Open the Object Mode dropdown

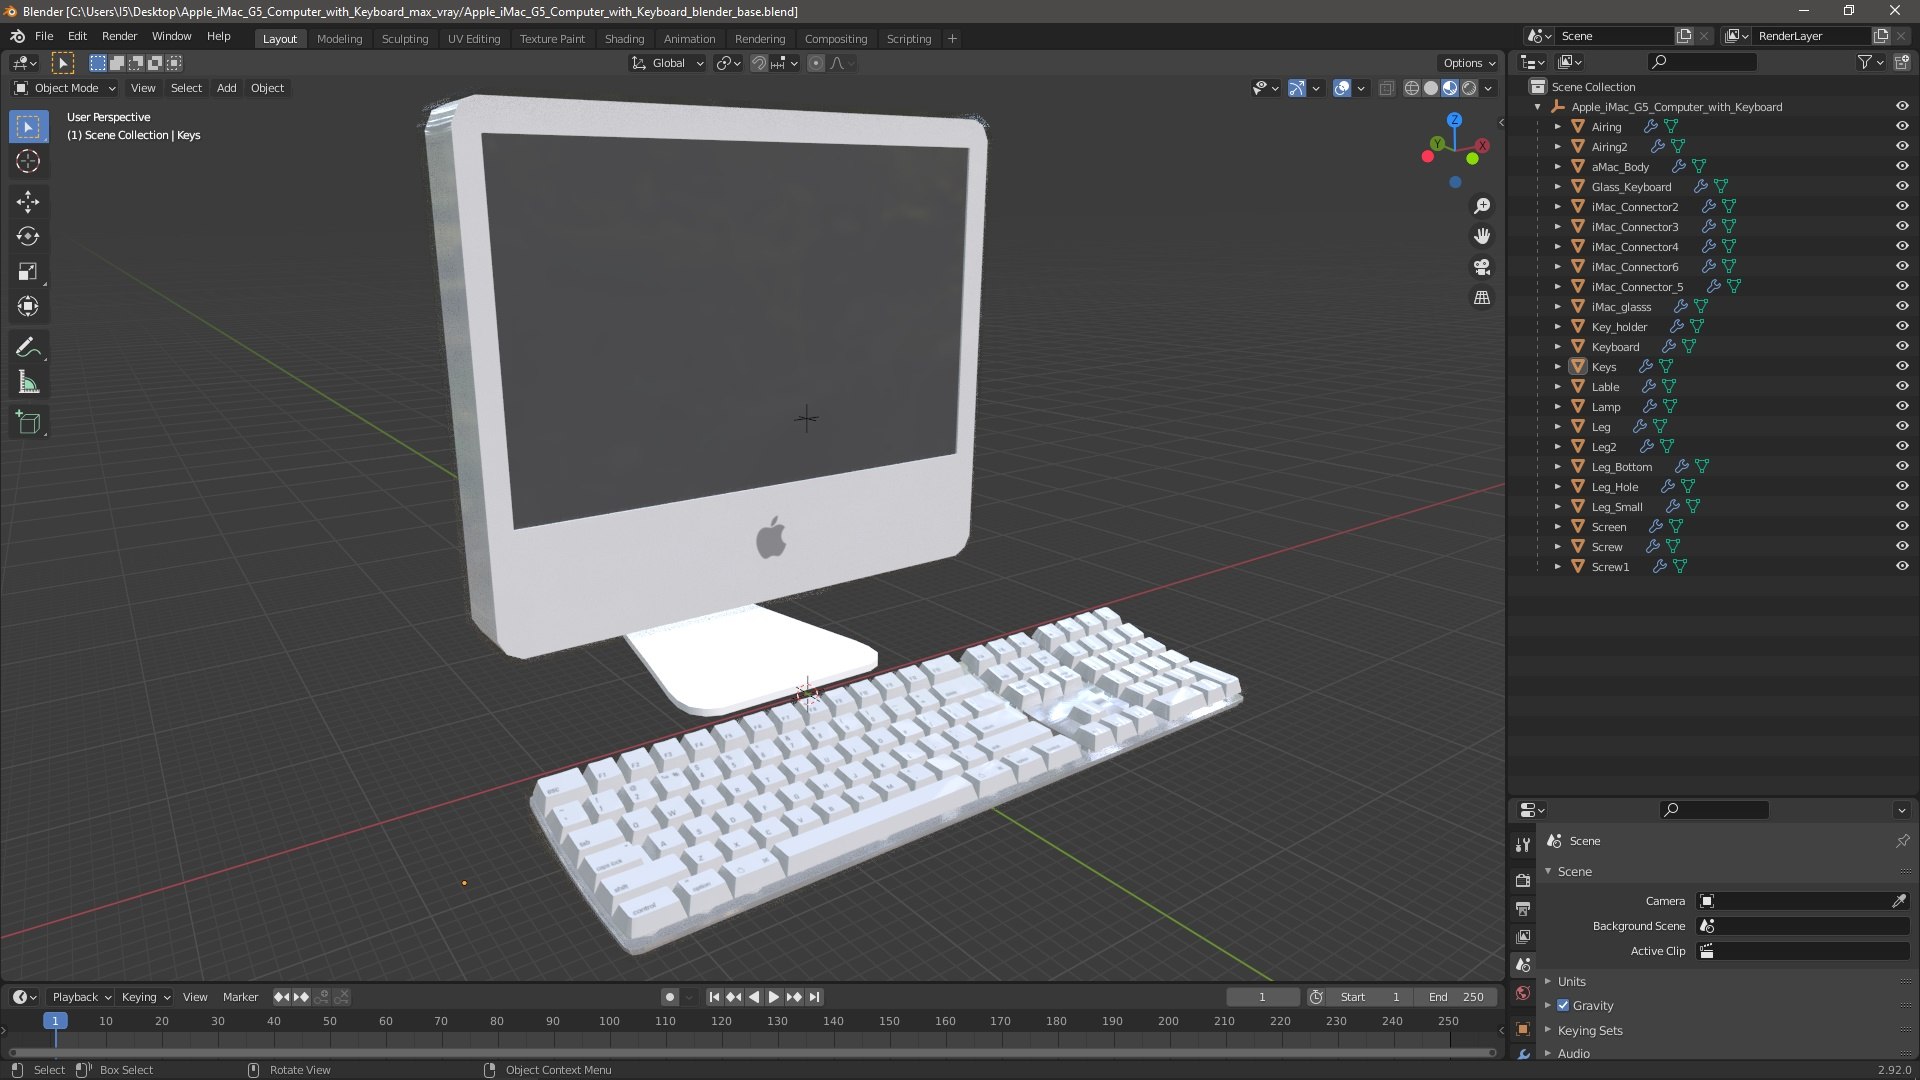point(65,88)
